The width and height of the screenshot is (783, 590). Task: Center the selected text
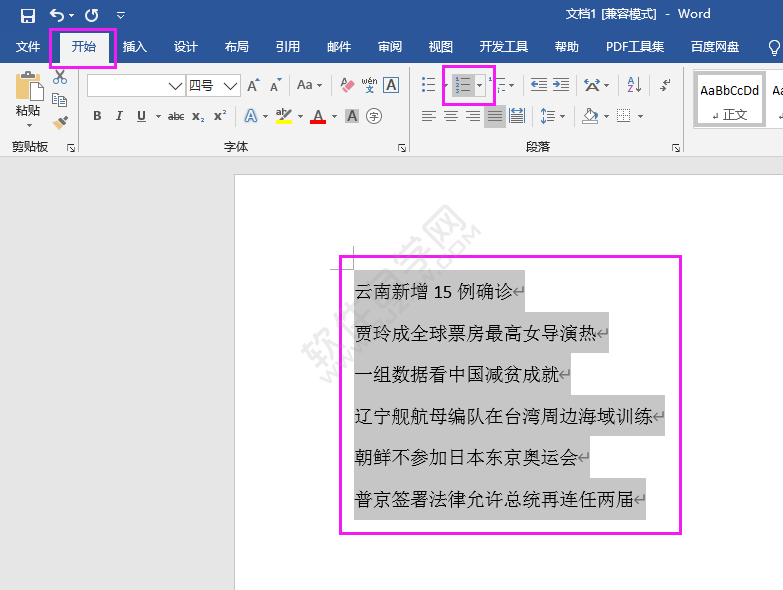pyautogui.click(x=450, y=117)
